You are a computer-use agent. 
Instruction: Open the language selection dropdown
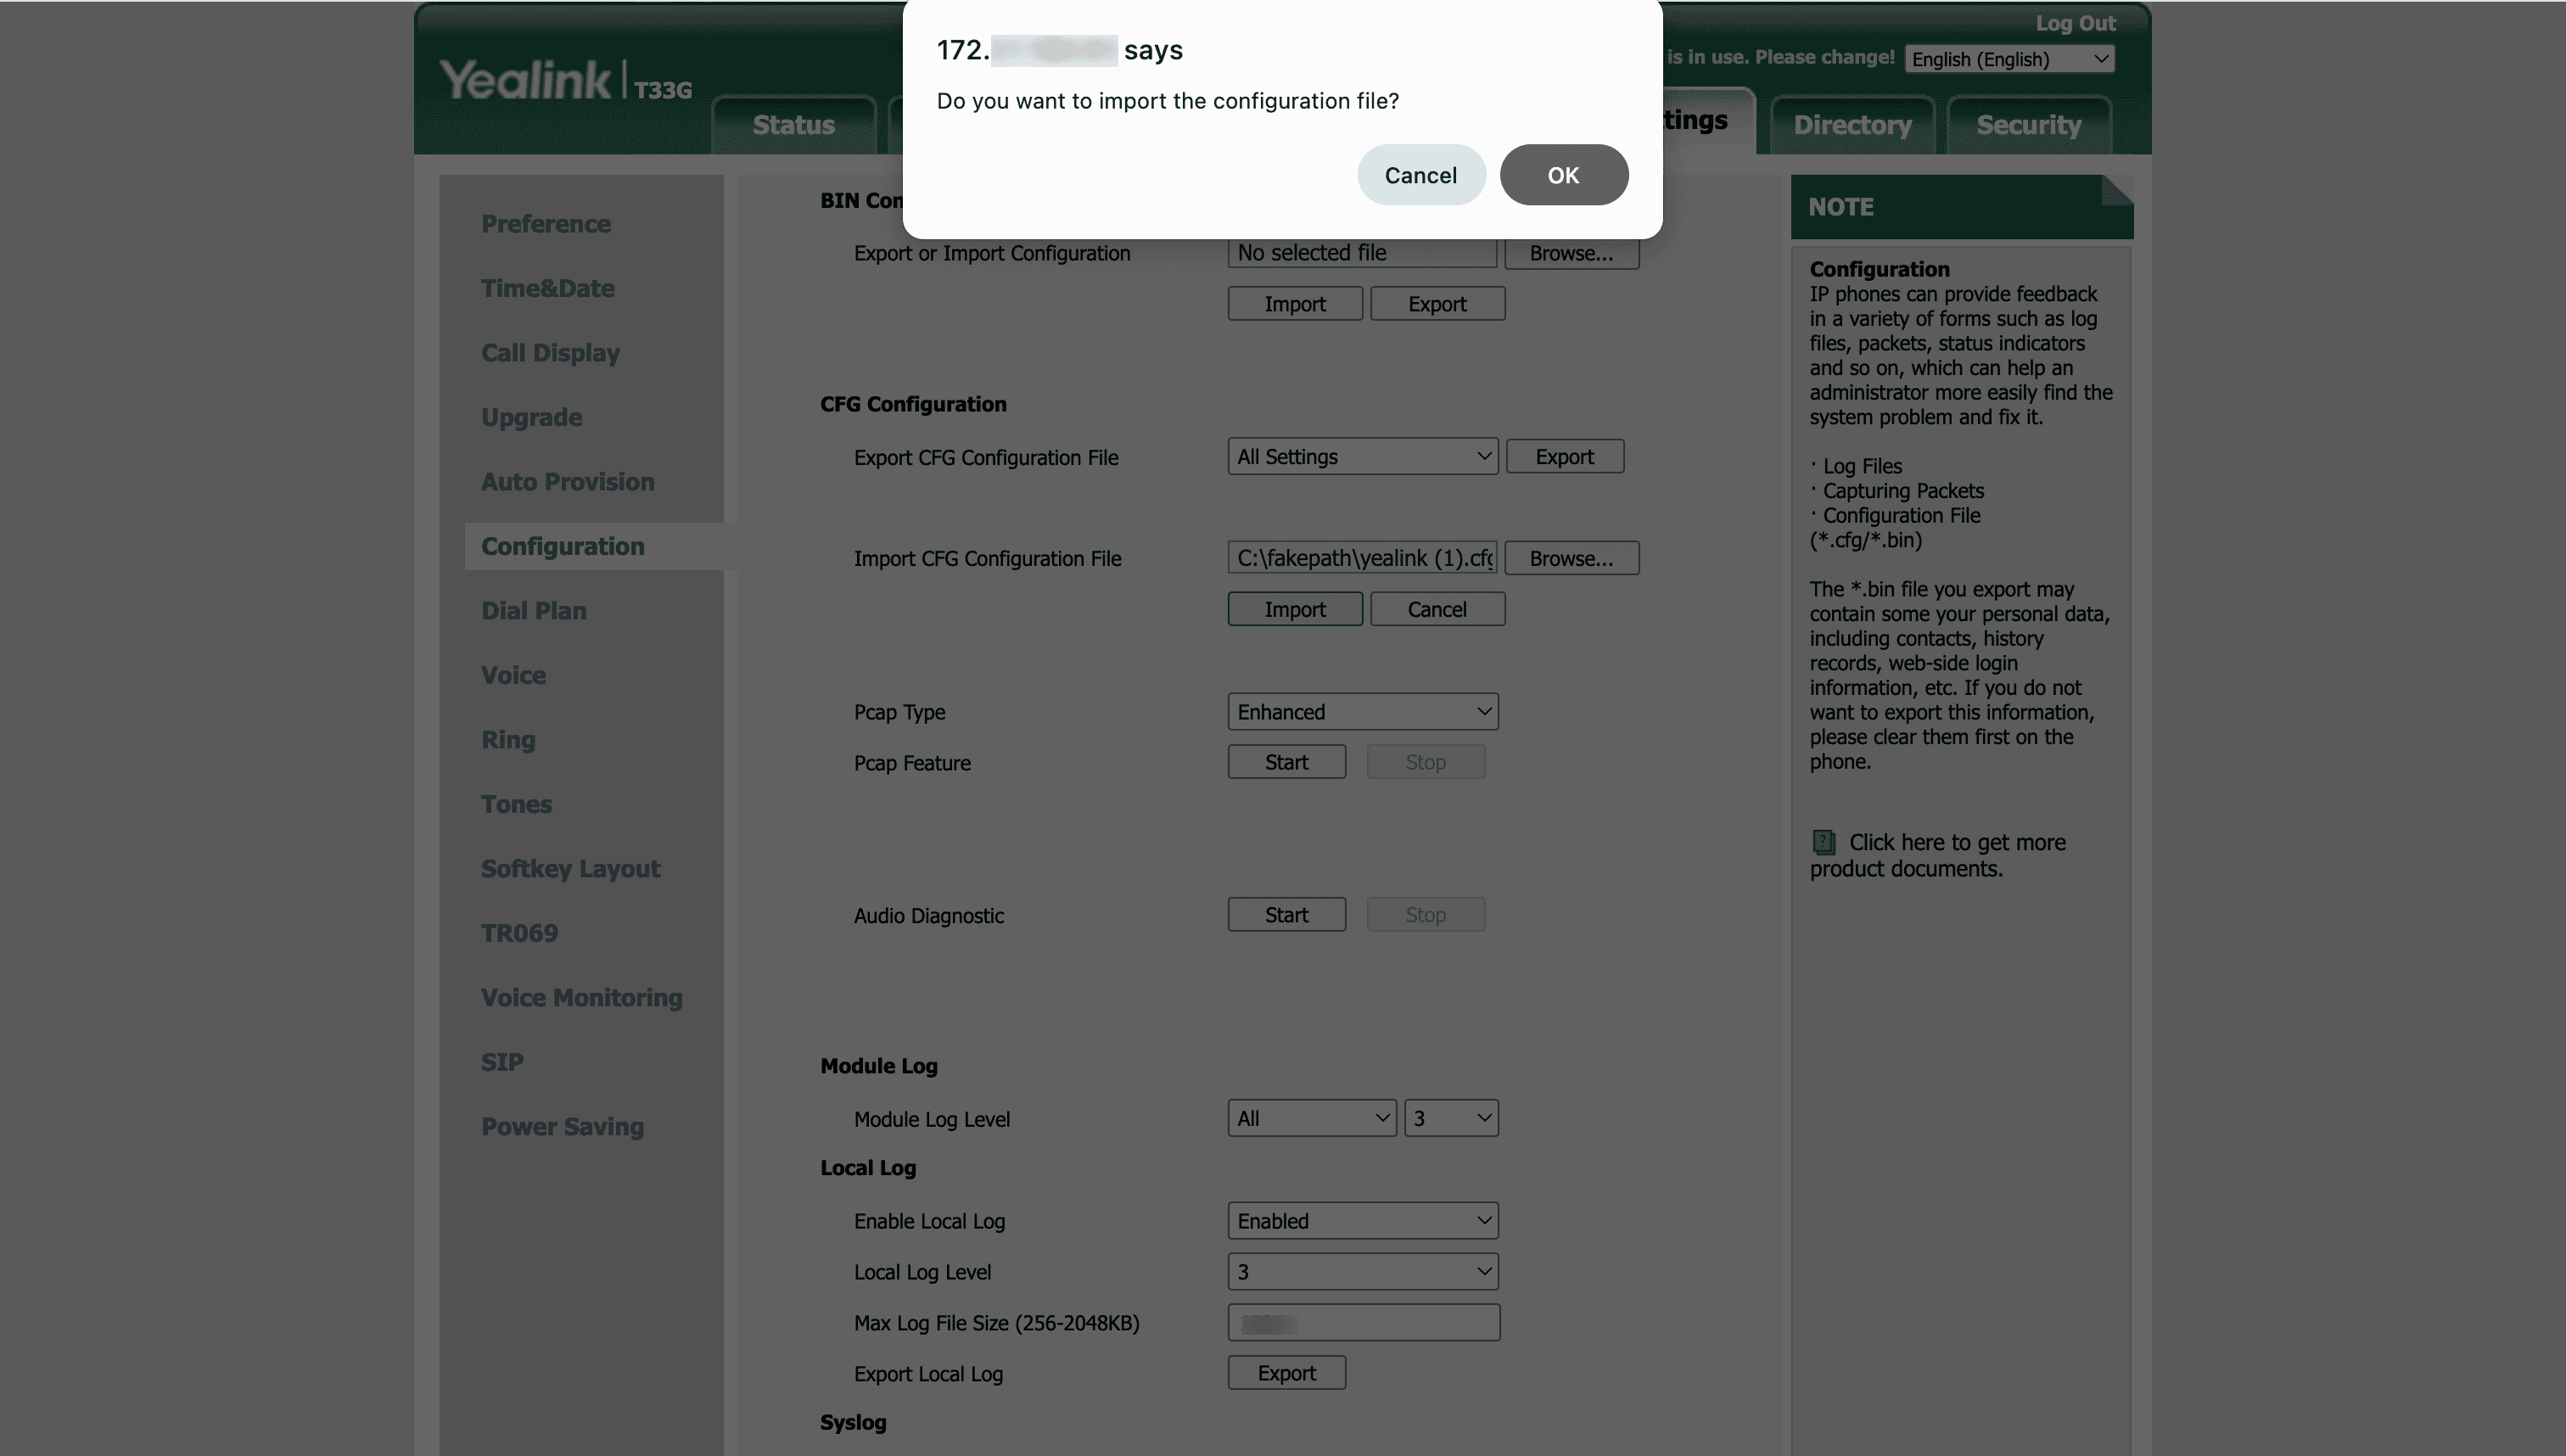pos(2009,59)
